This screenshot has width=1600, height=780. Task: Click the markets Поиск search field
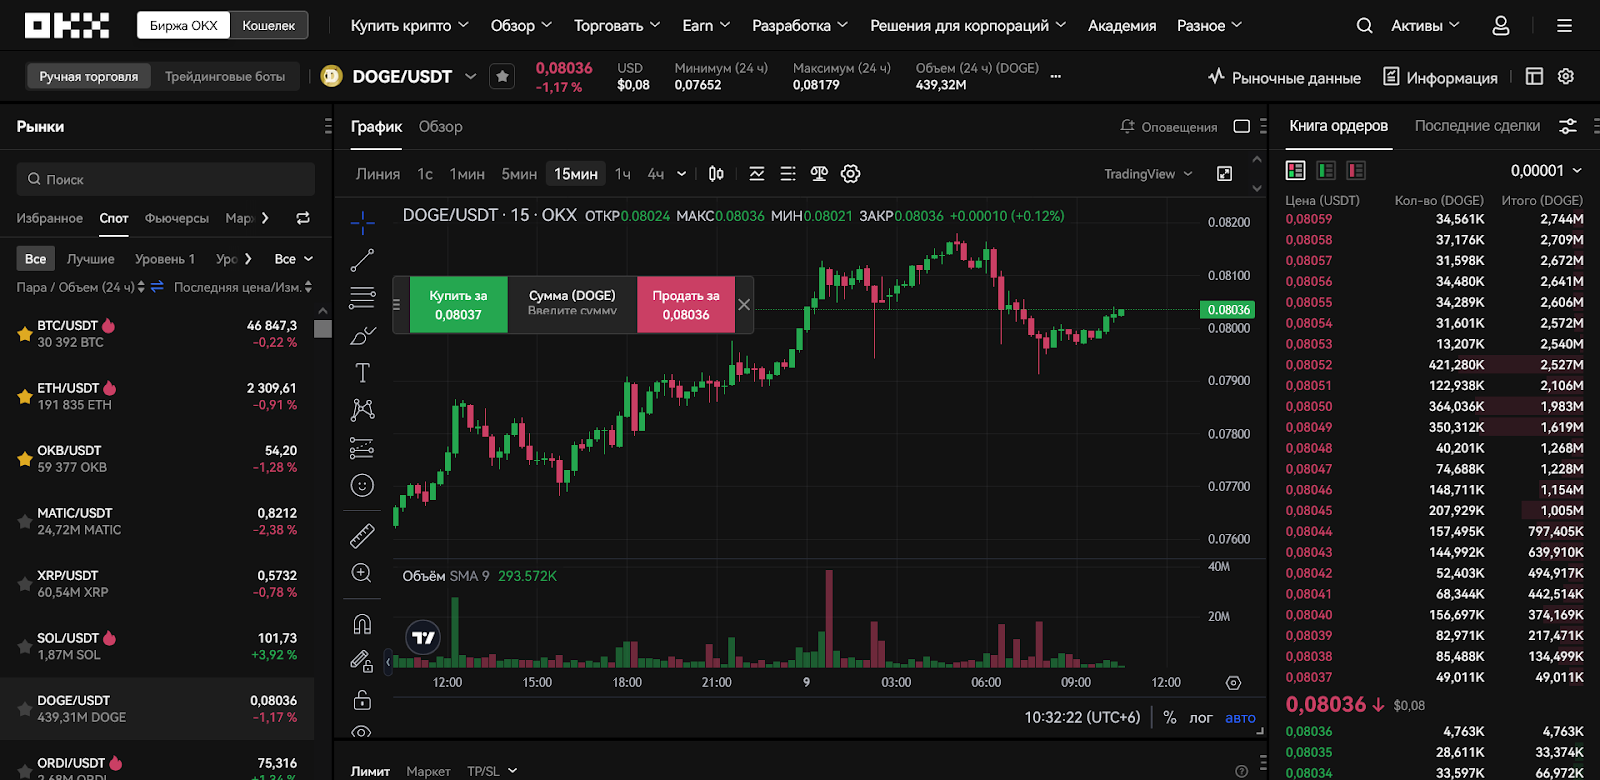165,180
